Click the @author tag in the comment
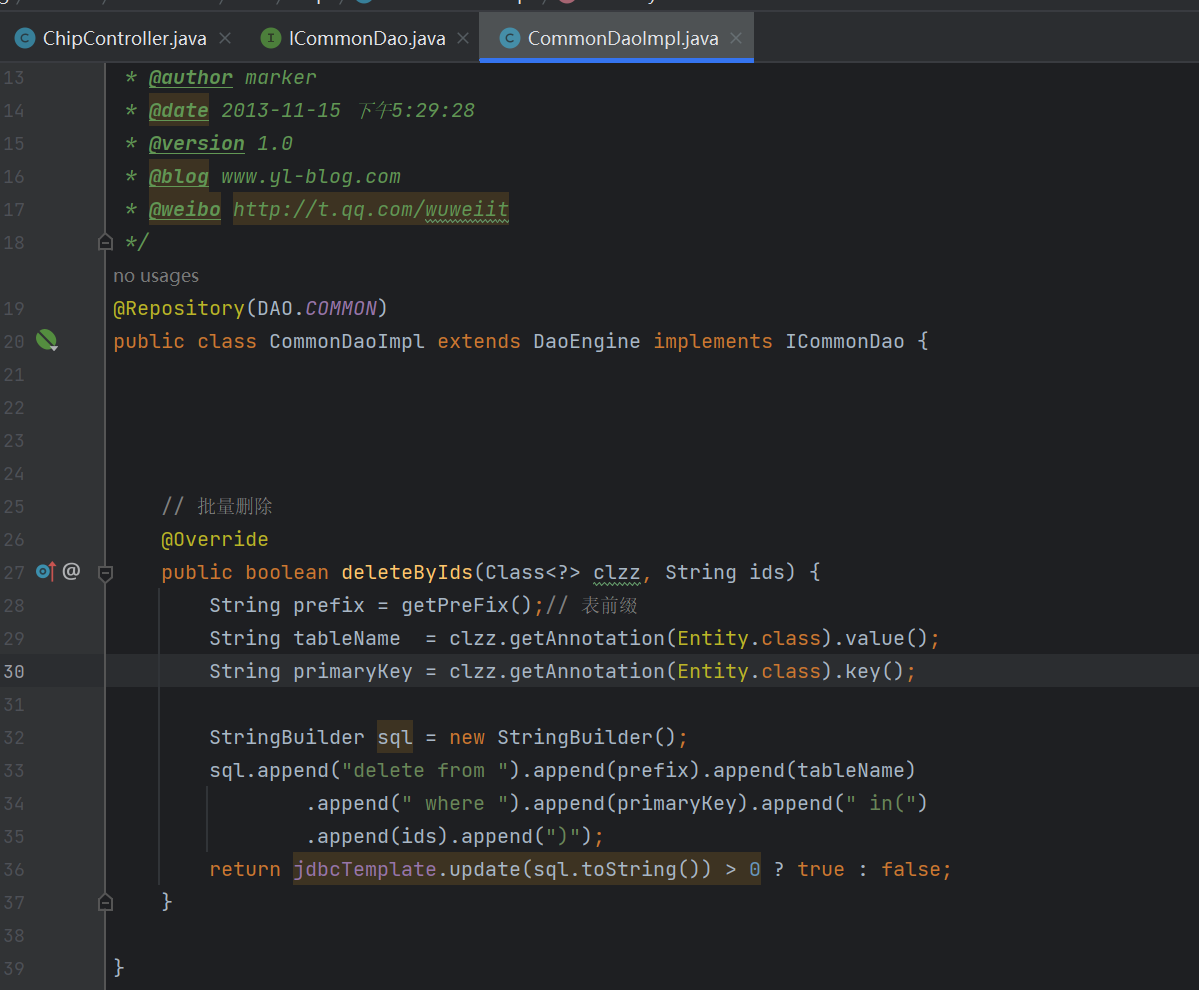Image resolution: width=1199 pixels, height=990 pixels. coord(190,78)
